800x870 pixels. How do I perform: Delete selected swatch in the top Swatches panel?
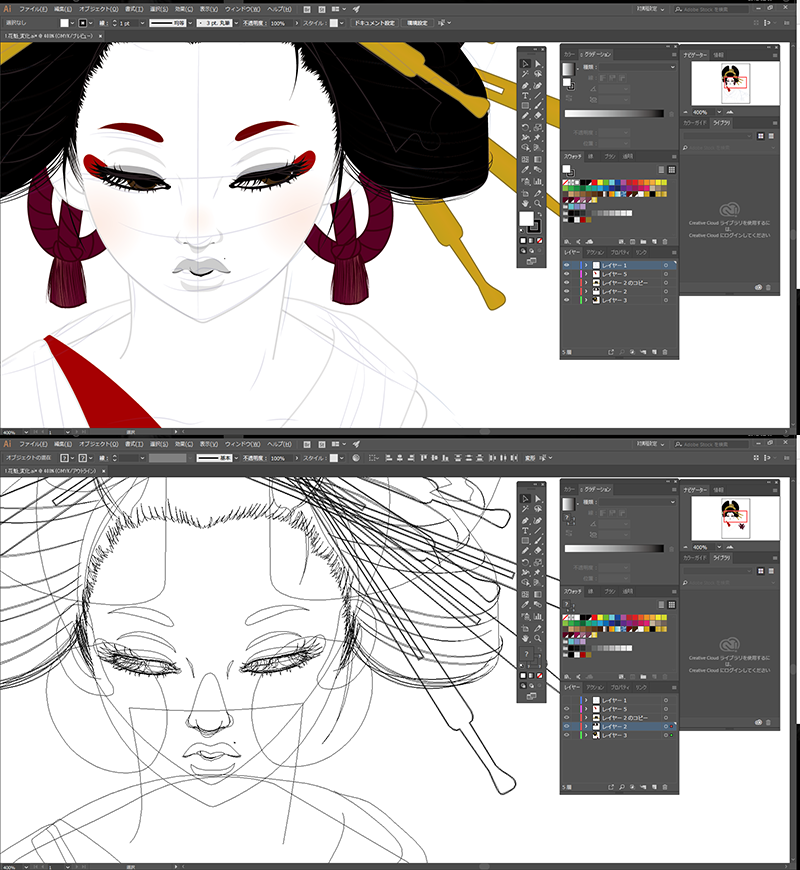[665, 242]
